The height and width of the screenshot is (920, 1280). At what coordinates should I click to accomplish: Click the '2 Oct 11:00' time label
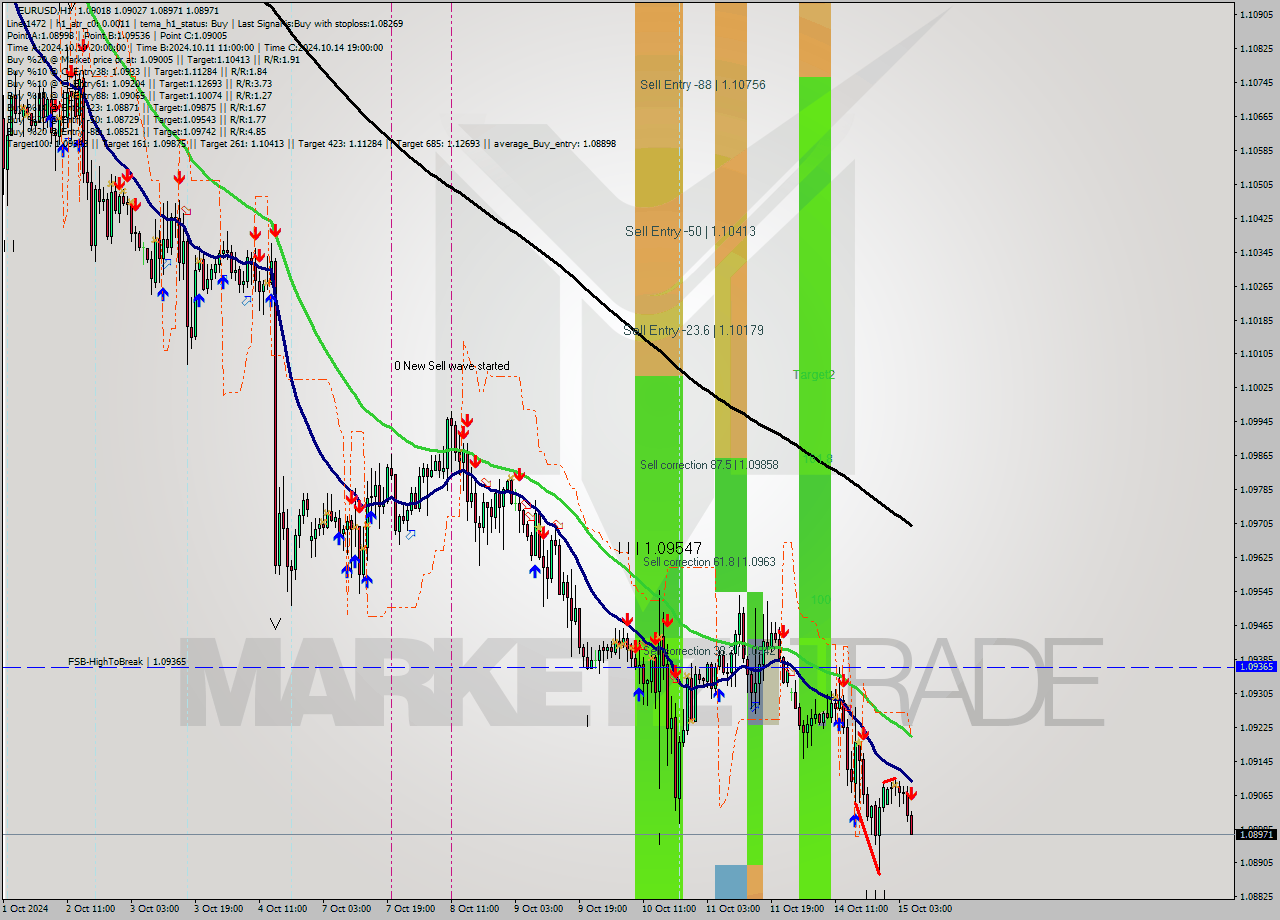pyautogui.click(x=90, y=909)
